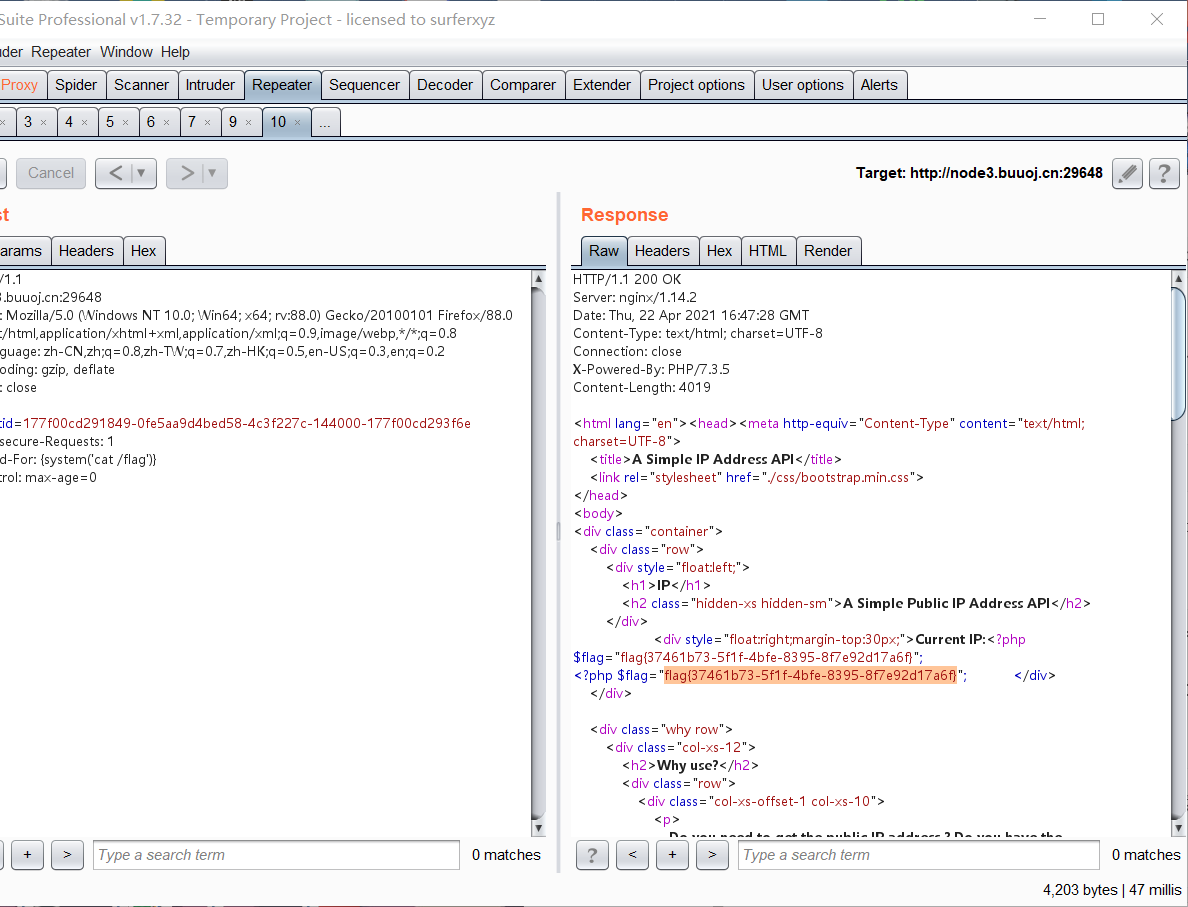
Task: Open the forward history dropdown arrow
Action: point(213,174)
